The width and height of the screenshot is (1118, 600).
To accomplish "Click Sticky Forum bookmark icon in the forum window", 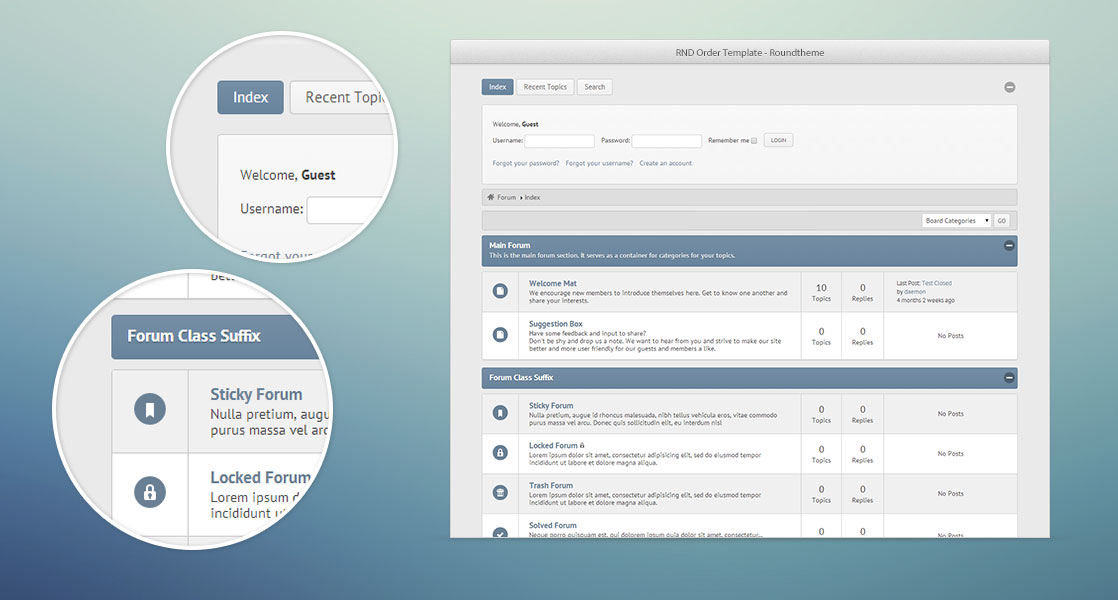I will (501, 413).
